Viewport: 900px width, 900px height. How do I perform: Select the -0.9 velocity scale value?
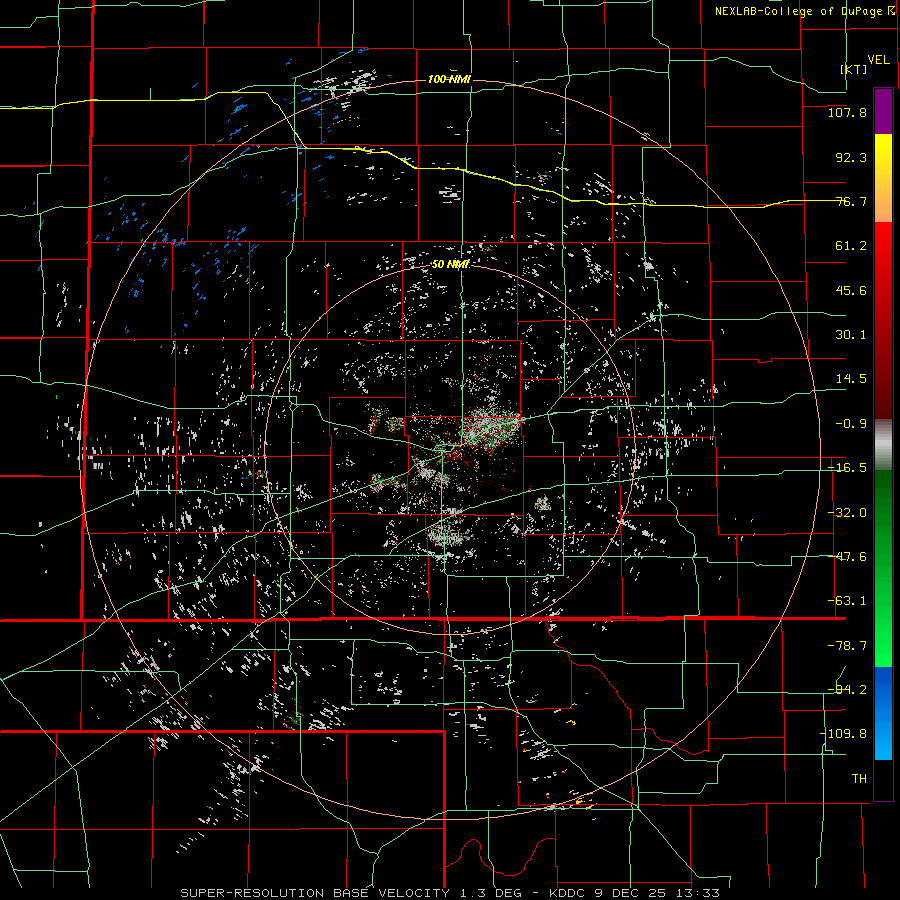[x=851, y=424]
